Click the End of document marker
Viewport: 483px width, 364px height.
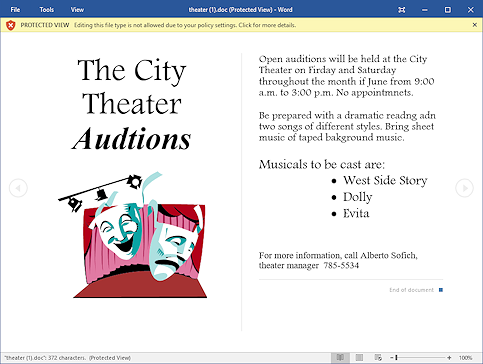pyautogui.click(x=415, y=290)
